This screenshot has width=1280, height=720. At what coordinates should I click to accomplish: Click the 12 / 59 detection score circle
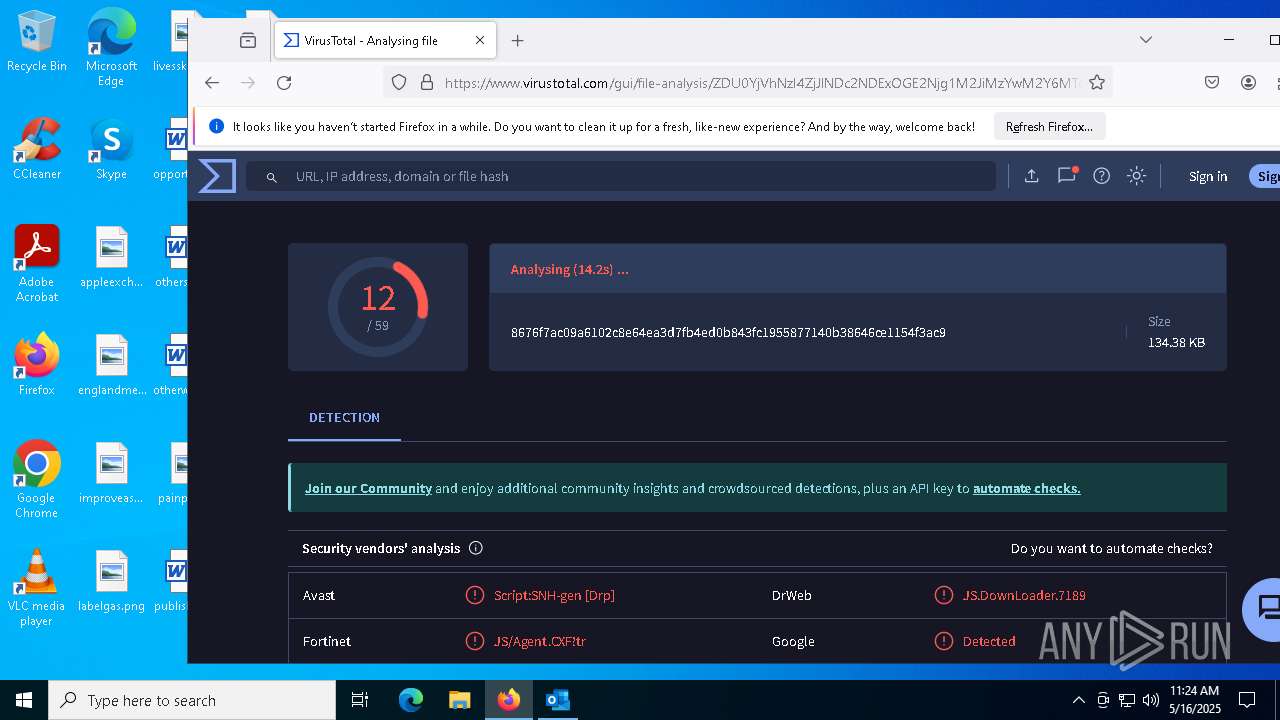(x=378, y=307)
